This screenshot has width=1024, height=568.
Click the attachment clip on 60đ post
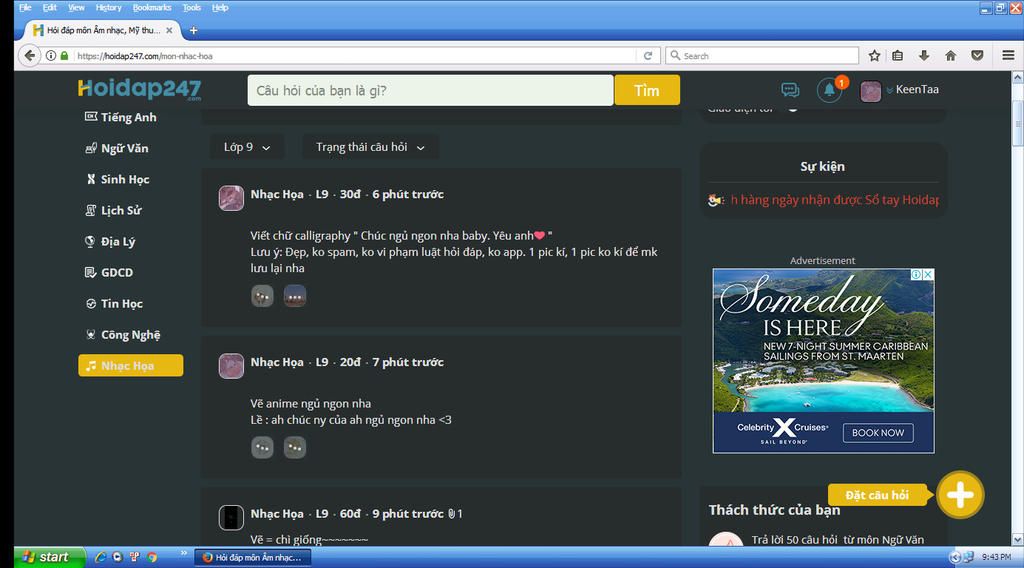(451, 514)
